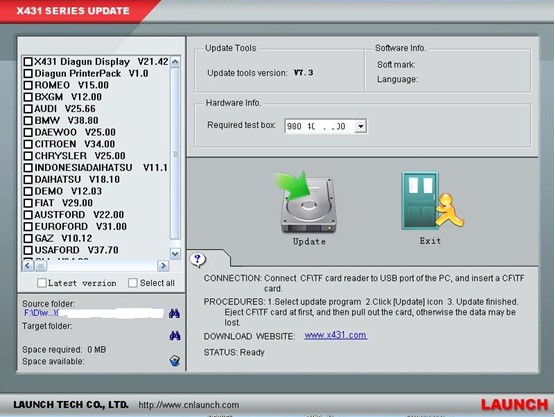Enable the Latest version checkbox
Viewport: 555px width, 417px height.
[42, 283]
